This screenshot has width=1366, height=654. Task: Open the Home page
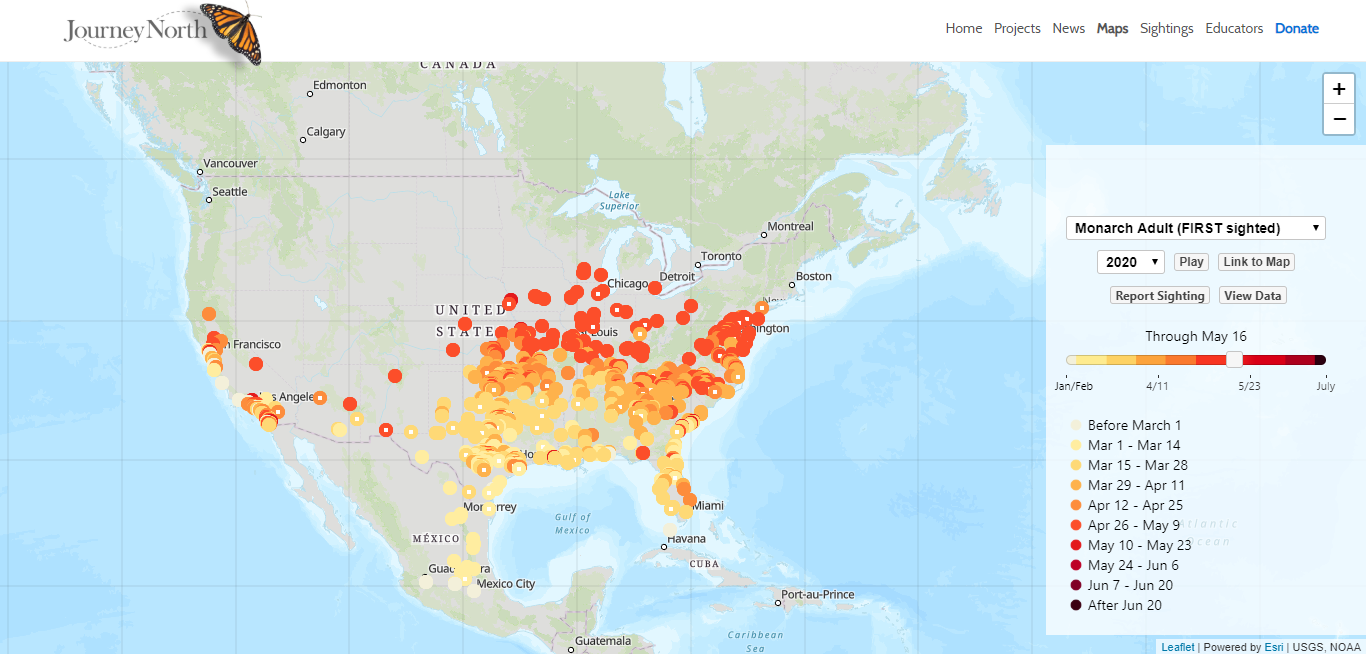pyautogui.click(x=964, y=28)
